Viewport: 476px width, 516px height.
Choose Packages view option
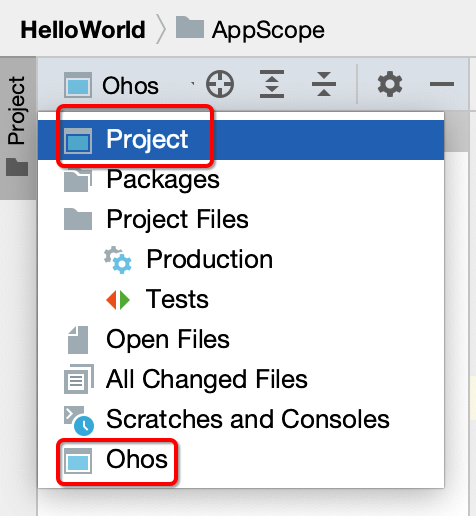point(241,180)
